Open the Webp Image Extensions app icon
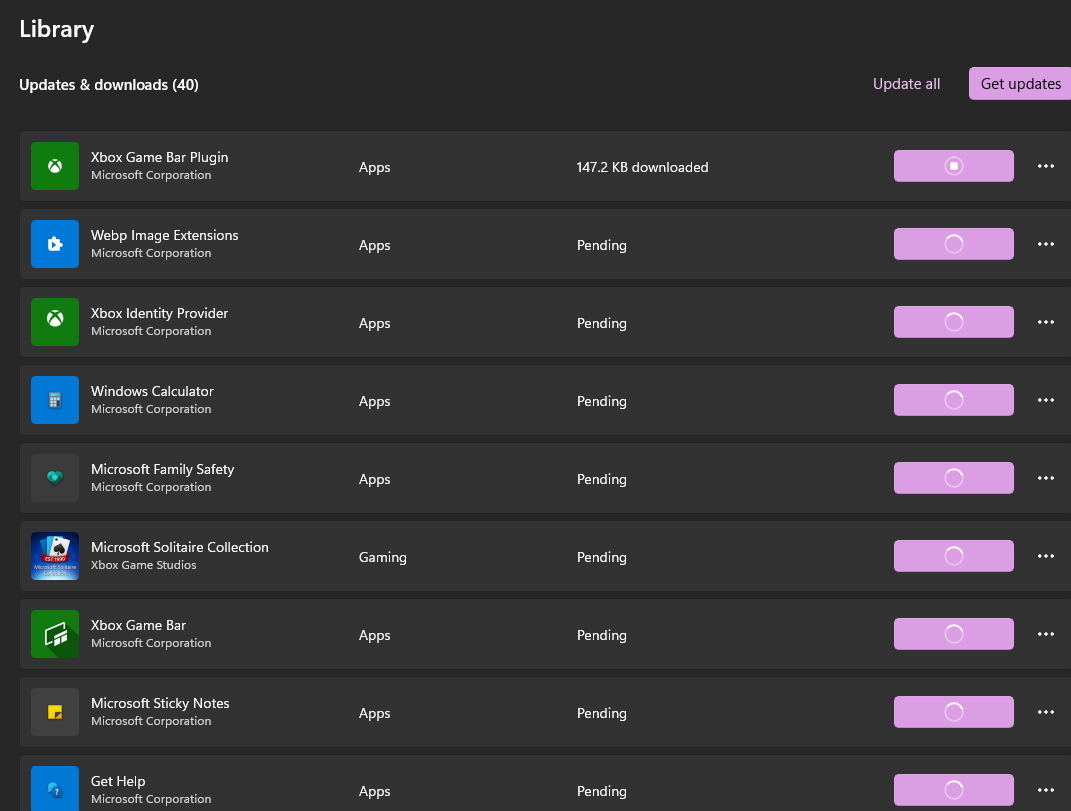Viewport: 1071px width, 811px height. (x=55, y=244)
